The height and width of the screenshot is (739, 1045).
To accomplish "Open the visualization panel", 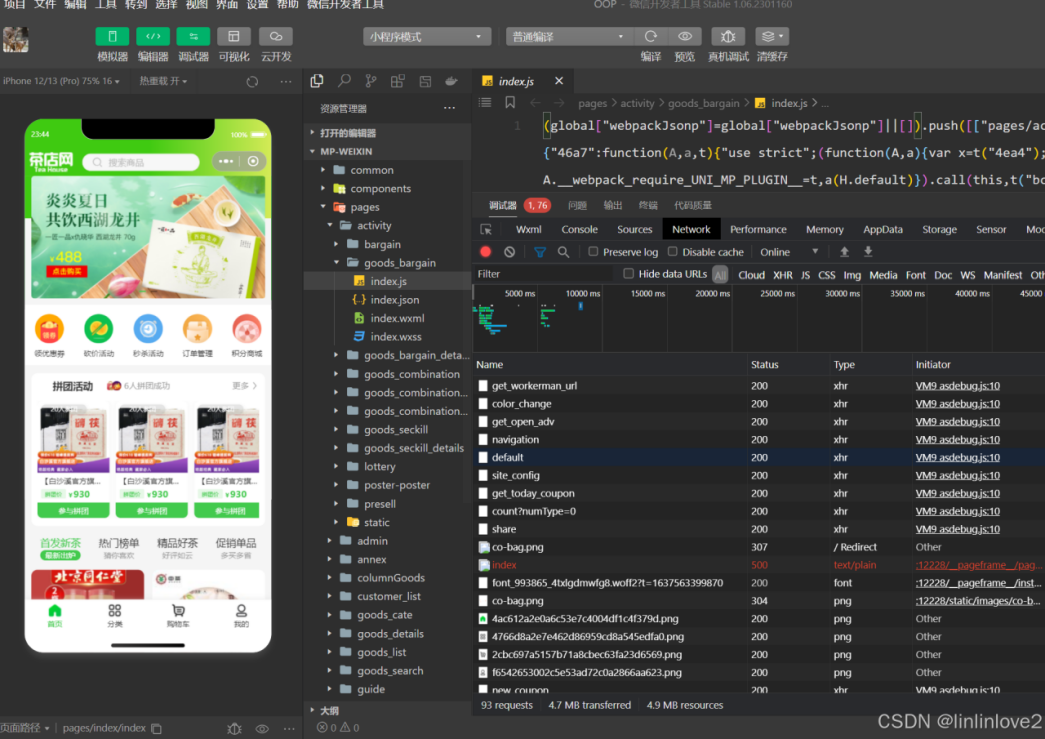I will click(234, 37).
